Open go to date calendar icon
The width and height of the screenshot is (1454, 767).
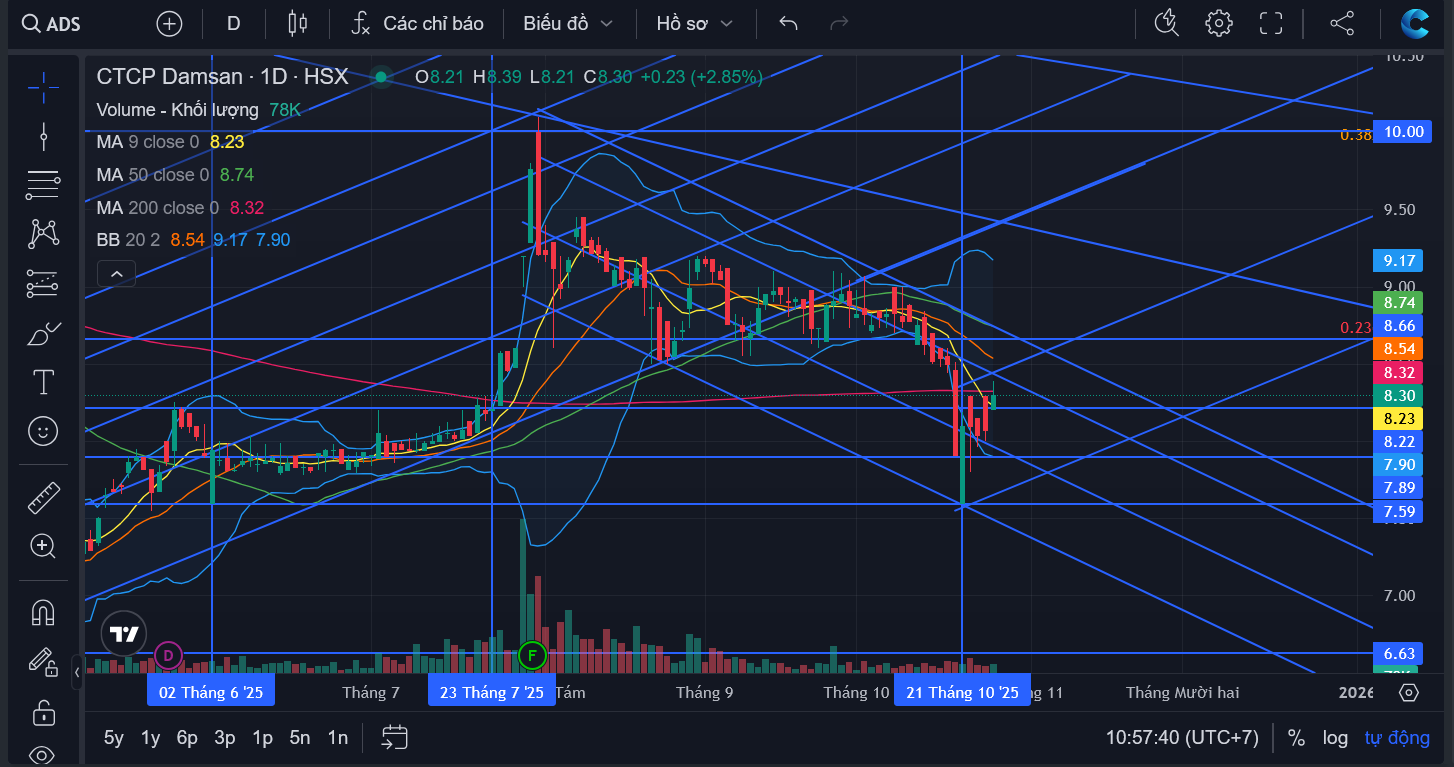[x=395, y=738]
